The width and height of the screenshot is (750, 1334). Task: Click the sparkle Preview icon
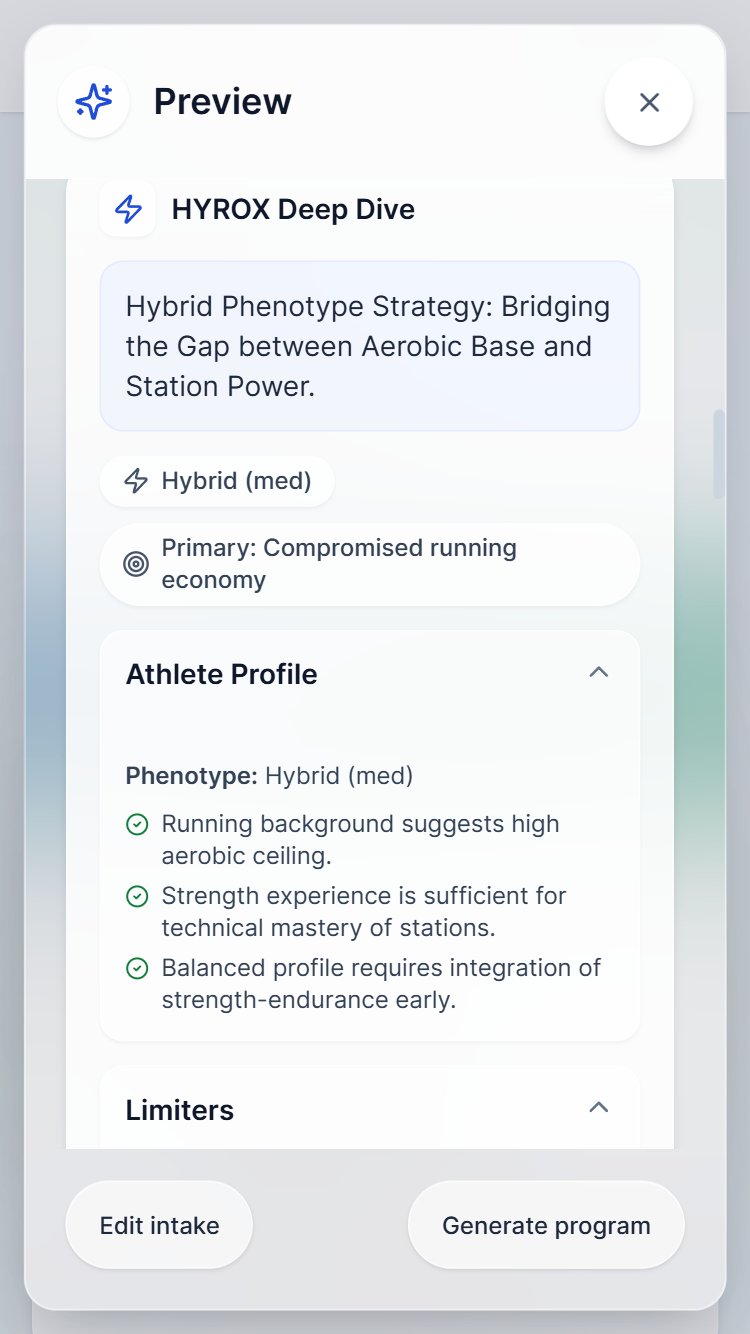coord(94,101)
